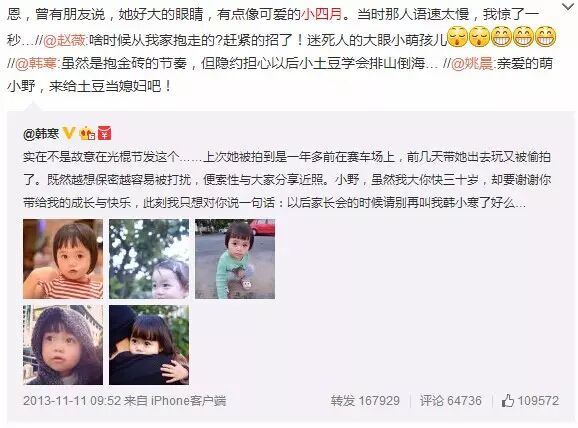Open photo of child under trees
Viewport: 578px width, 428px height.
pyautogui.click(x=149, y=259)
